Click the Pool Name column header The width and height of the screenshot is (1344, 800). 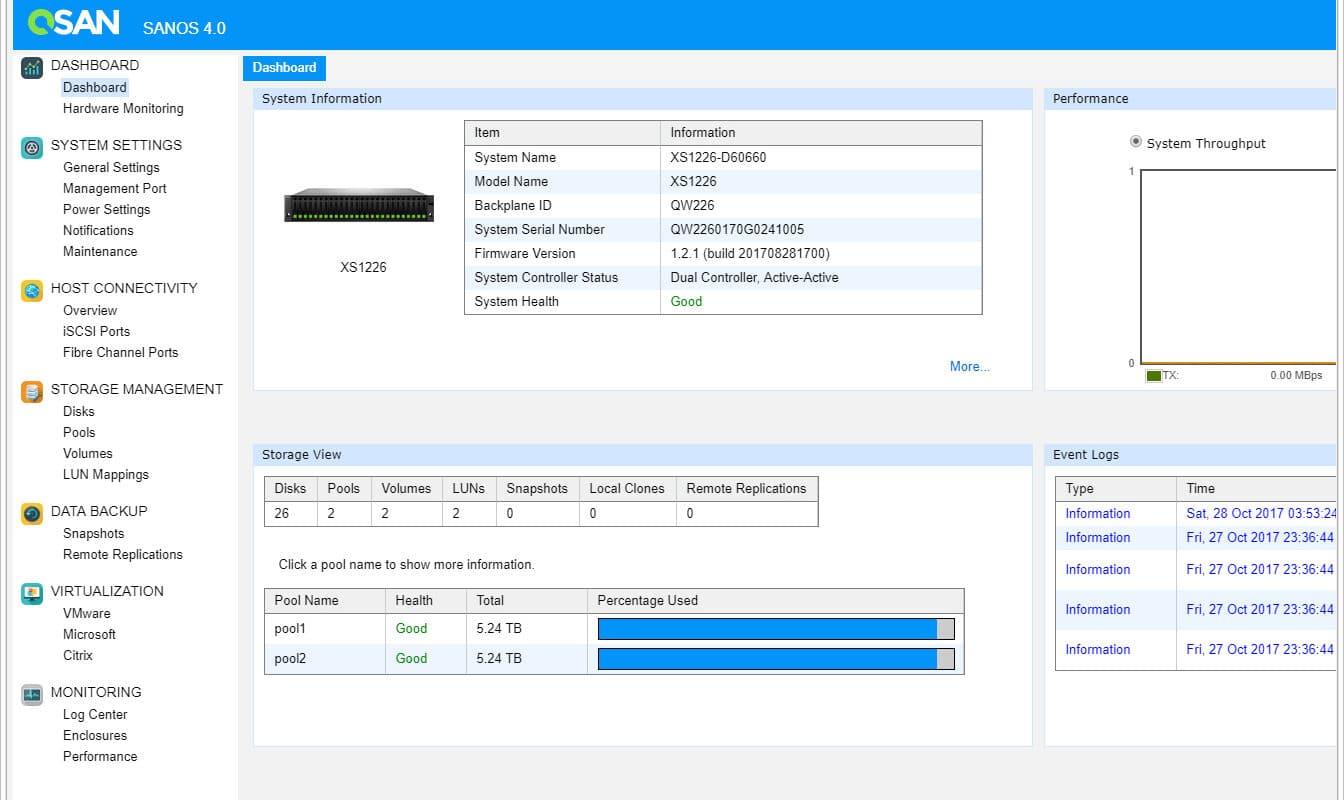click(325, 600)
